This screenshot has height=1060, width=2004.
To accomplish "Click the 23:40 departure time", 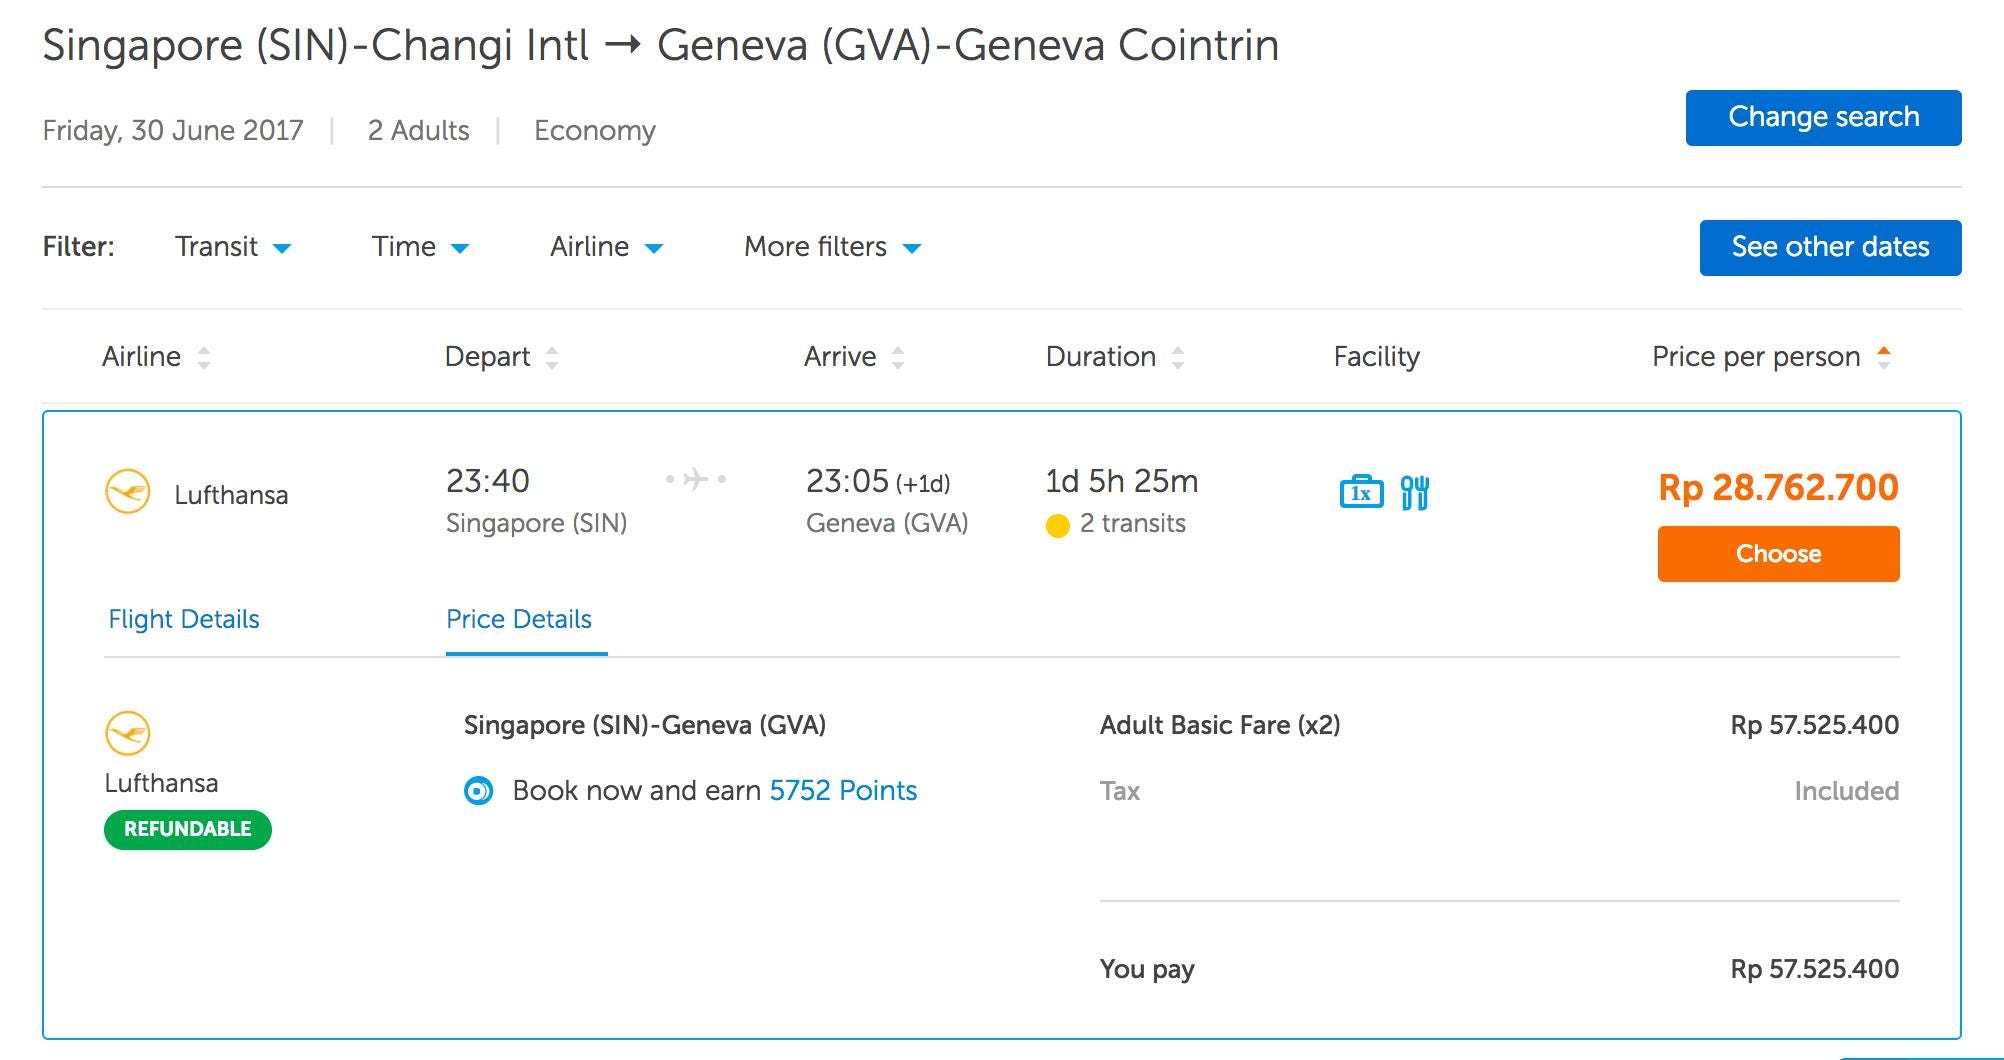I will pos(488,481).
